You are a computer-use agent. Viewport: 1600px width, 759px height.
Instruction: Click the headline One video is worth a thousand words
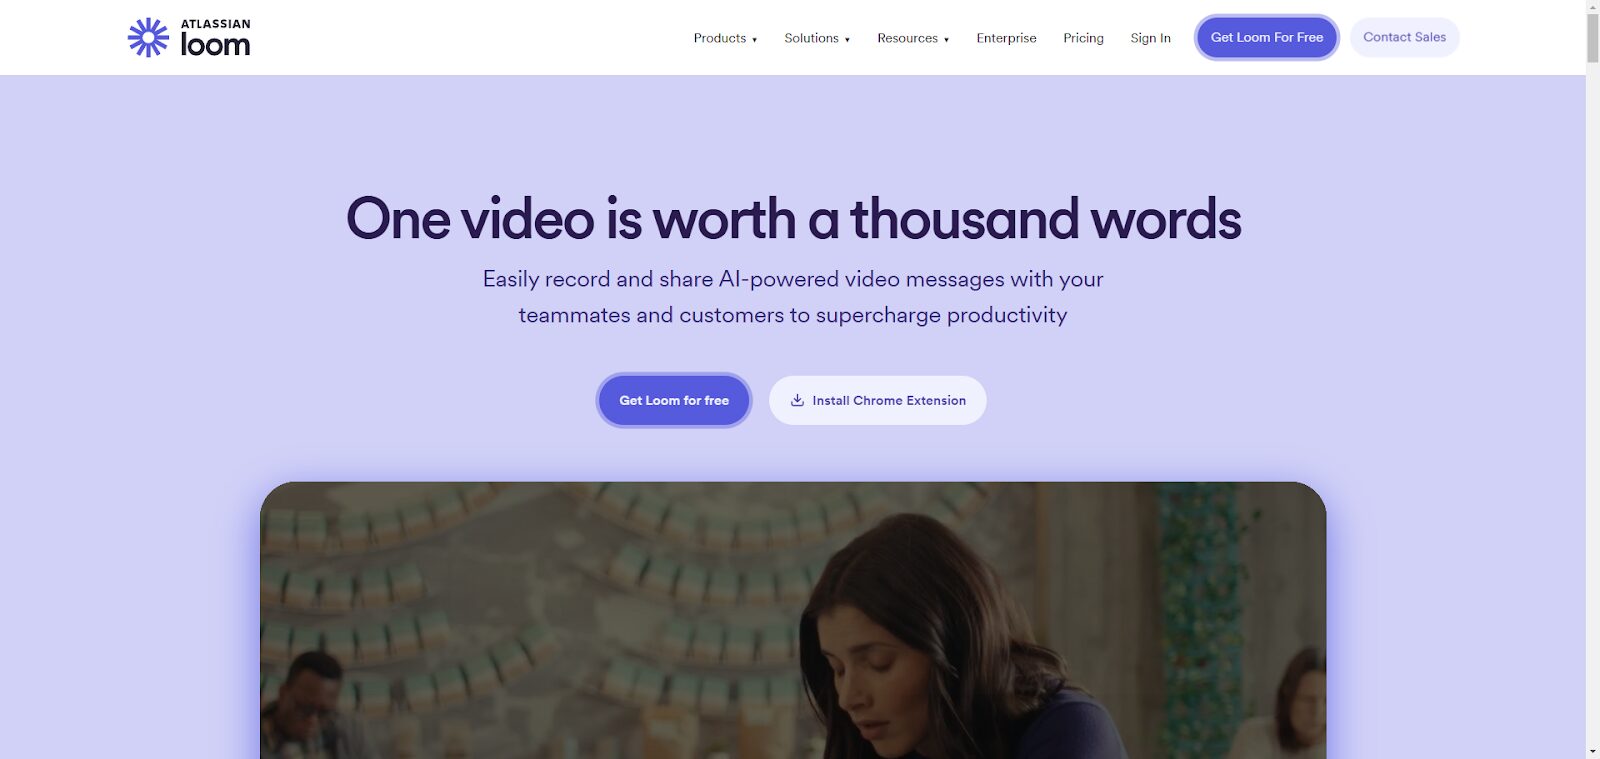tap(793, 218)
